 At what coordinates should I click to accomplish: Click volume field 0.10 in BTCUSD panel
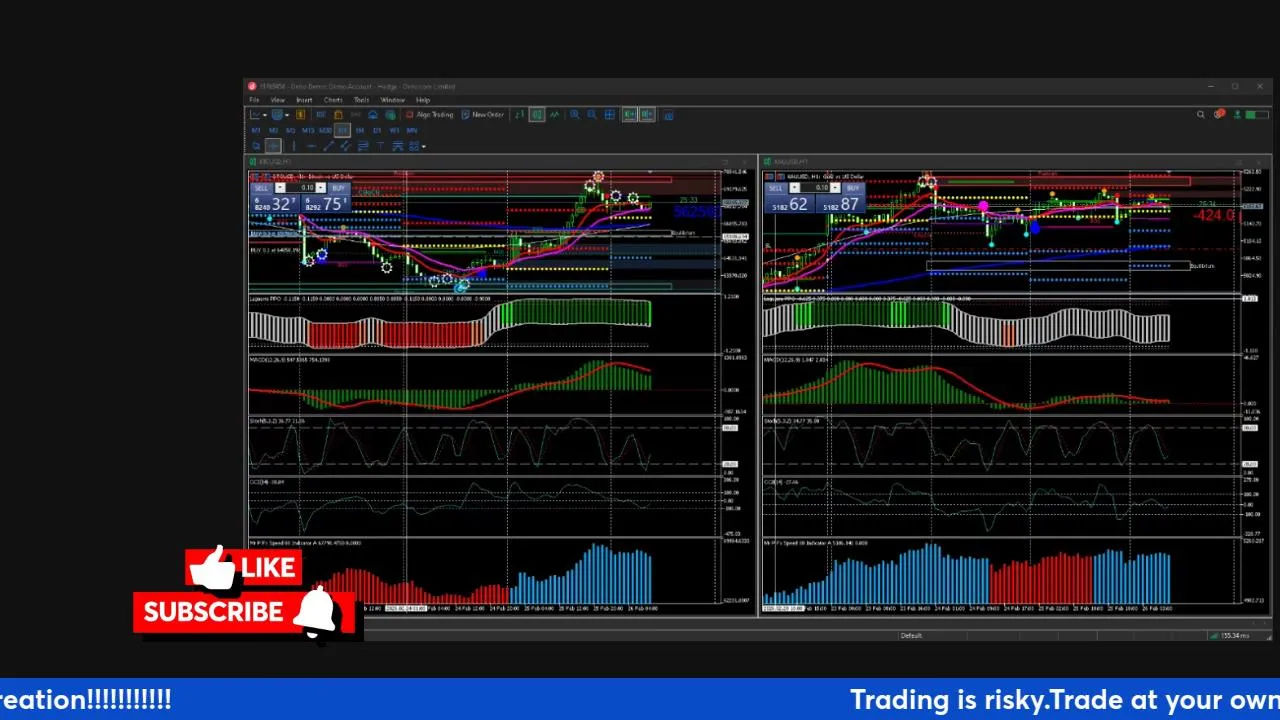point(300,188)
